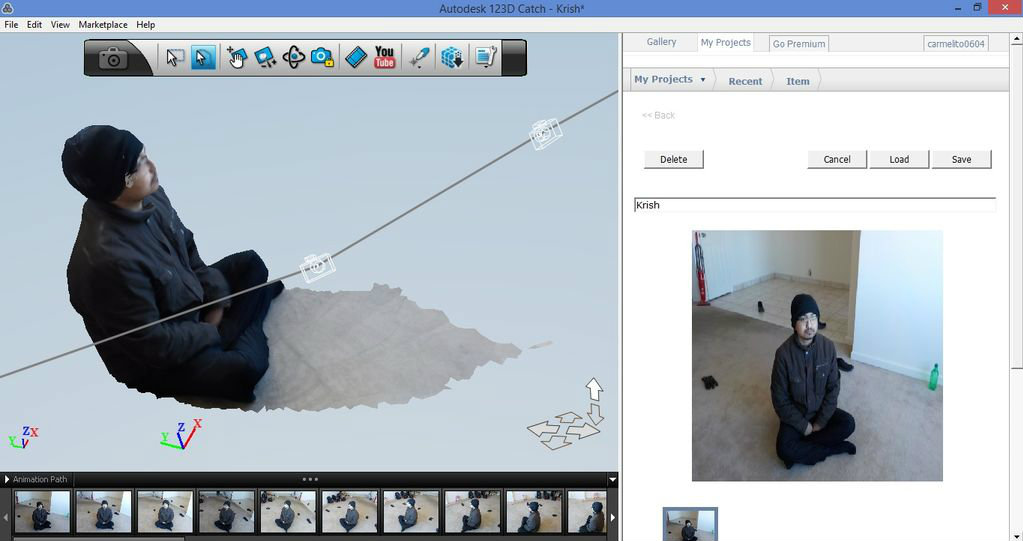1023x541 pixels.
Task: Select the fourth photo in the strip
Action: [x=226, y=512]
